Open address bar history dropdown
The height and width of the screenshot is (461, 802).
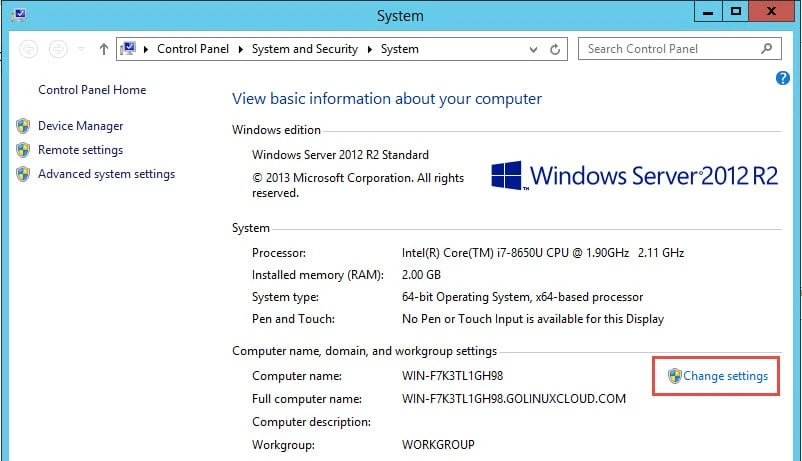click(533, 50)
